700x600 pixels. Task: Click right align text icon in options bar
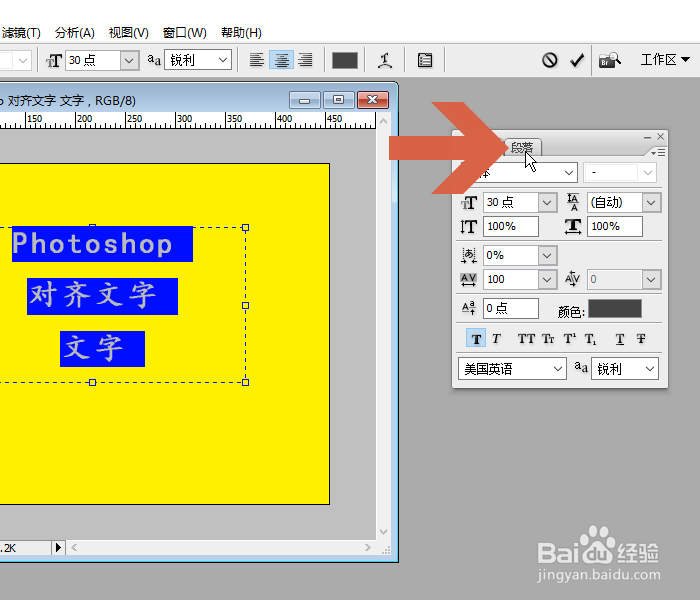305,60
